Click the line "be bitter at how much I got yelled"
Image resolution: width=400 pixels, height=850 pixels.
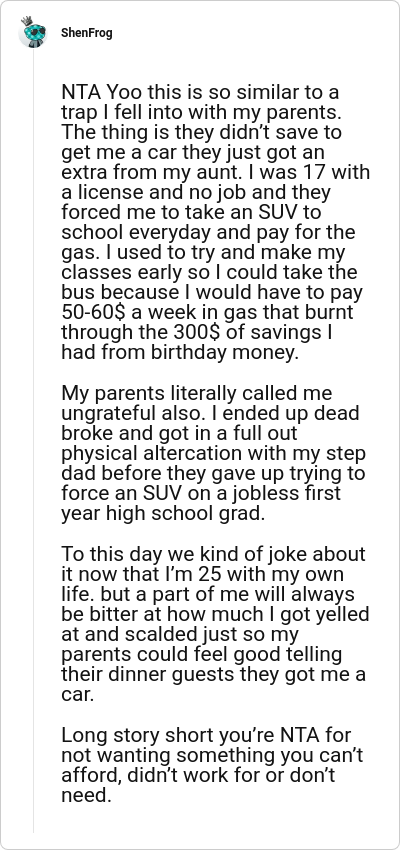(x=215, y=615)
